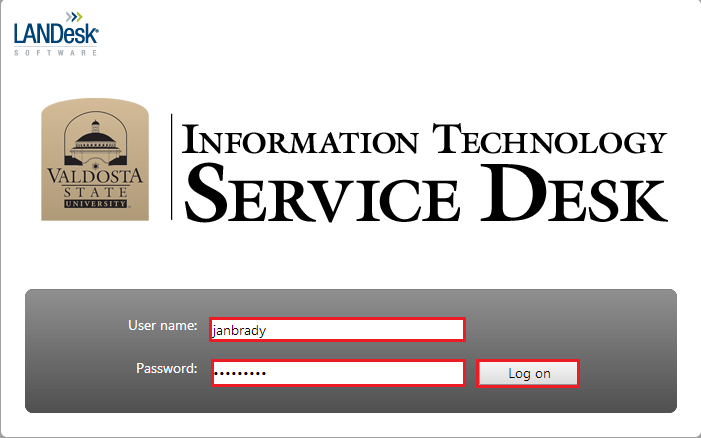The height and width of the screenshot is (438, 701).
Task: Click the Log on button
Action: pos(528,373)
